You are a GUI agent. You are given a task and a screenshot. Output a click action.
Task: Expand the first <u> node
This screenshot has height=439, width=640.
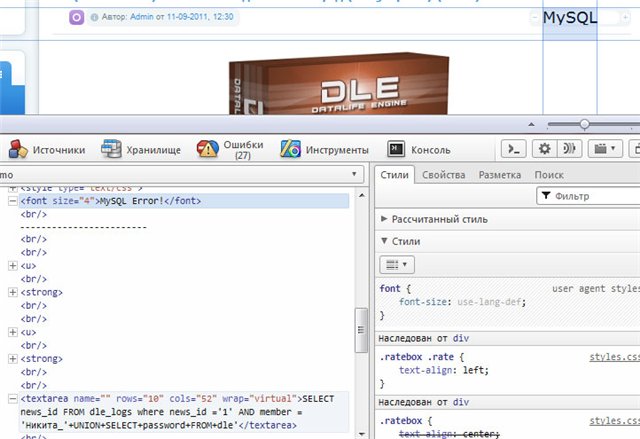13,266
